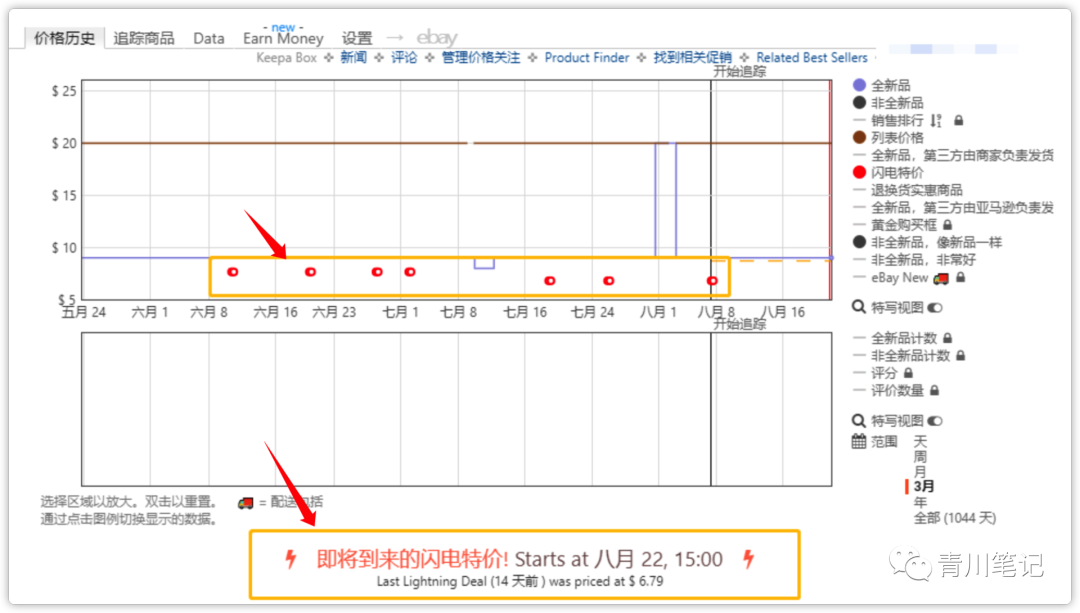Toggle 非全新品，非常好 legend entry
Image resolution: width=1080 pixels, height=613 pixels.
tap(924, 260)
